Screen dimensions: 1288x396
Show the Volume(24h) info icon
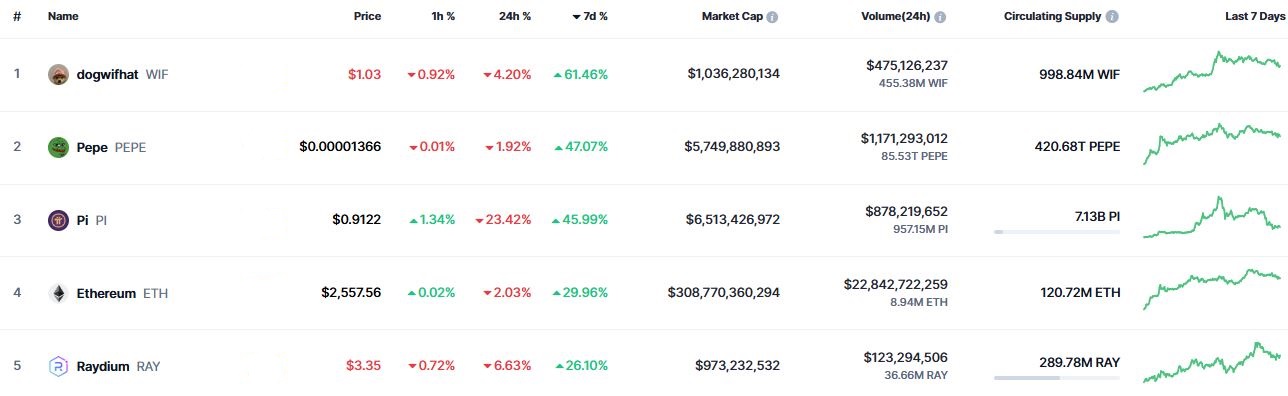pos(940,17)
